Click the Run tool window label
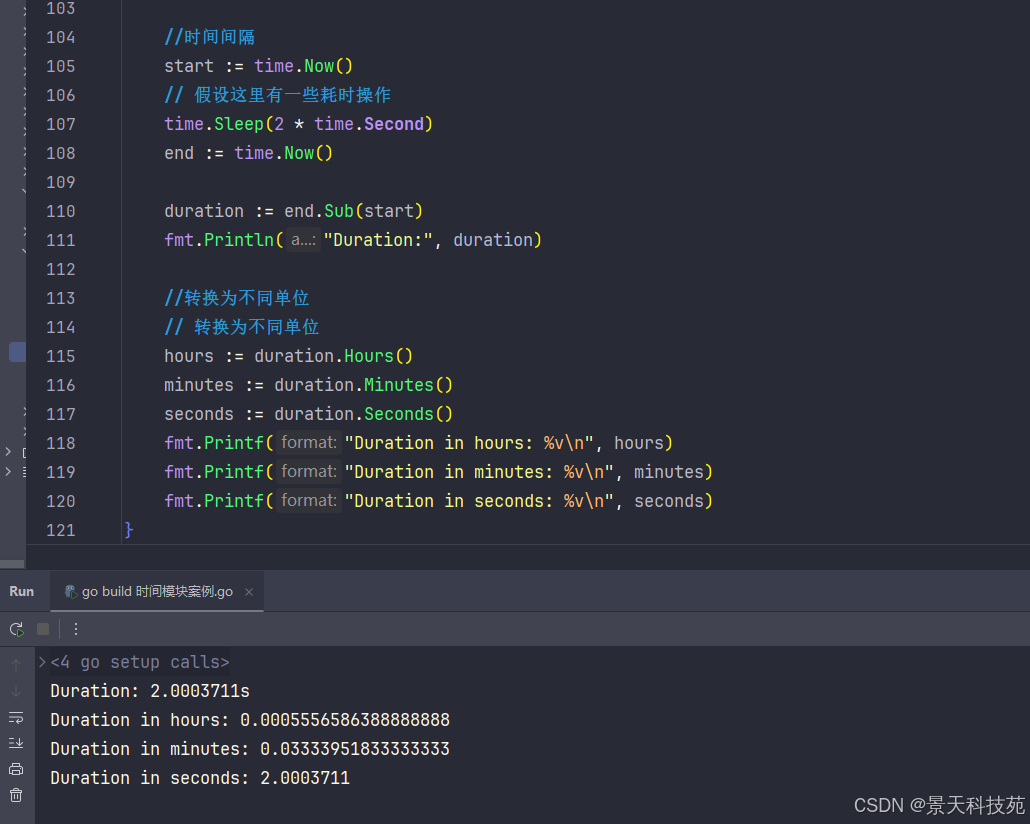The height and width of the screenshot is (824, 1030). (x=22, y=591)
